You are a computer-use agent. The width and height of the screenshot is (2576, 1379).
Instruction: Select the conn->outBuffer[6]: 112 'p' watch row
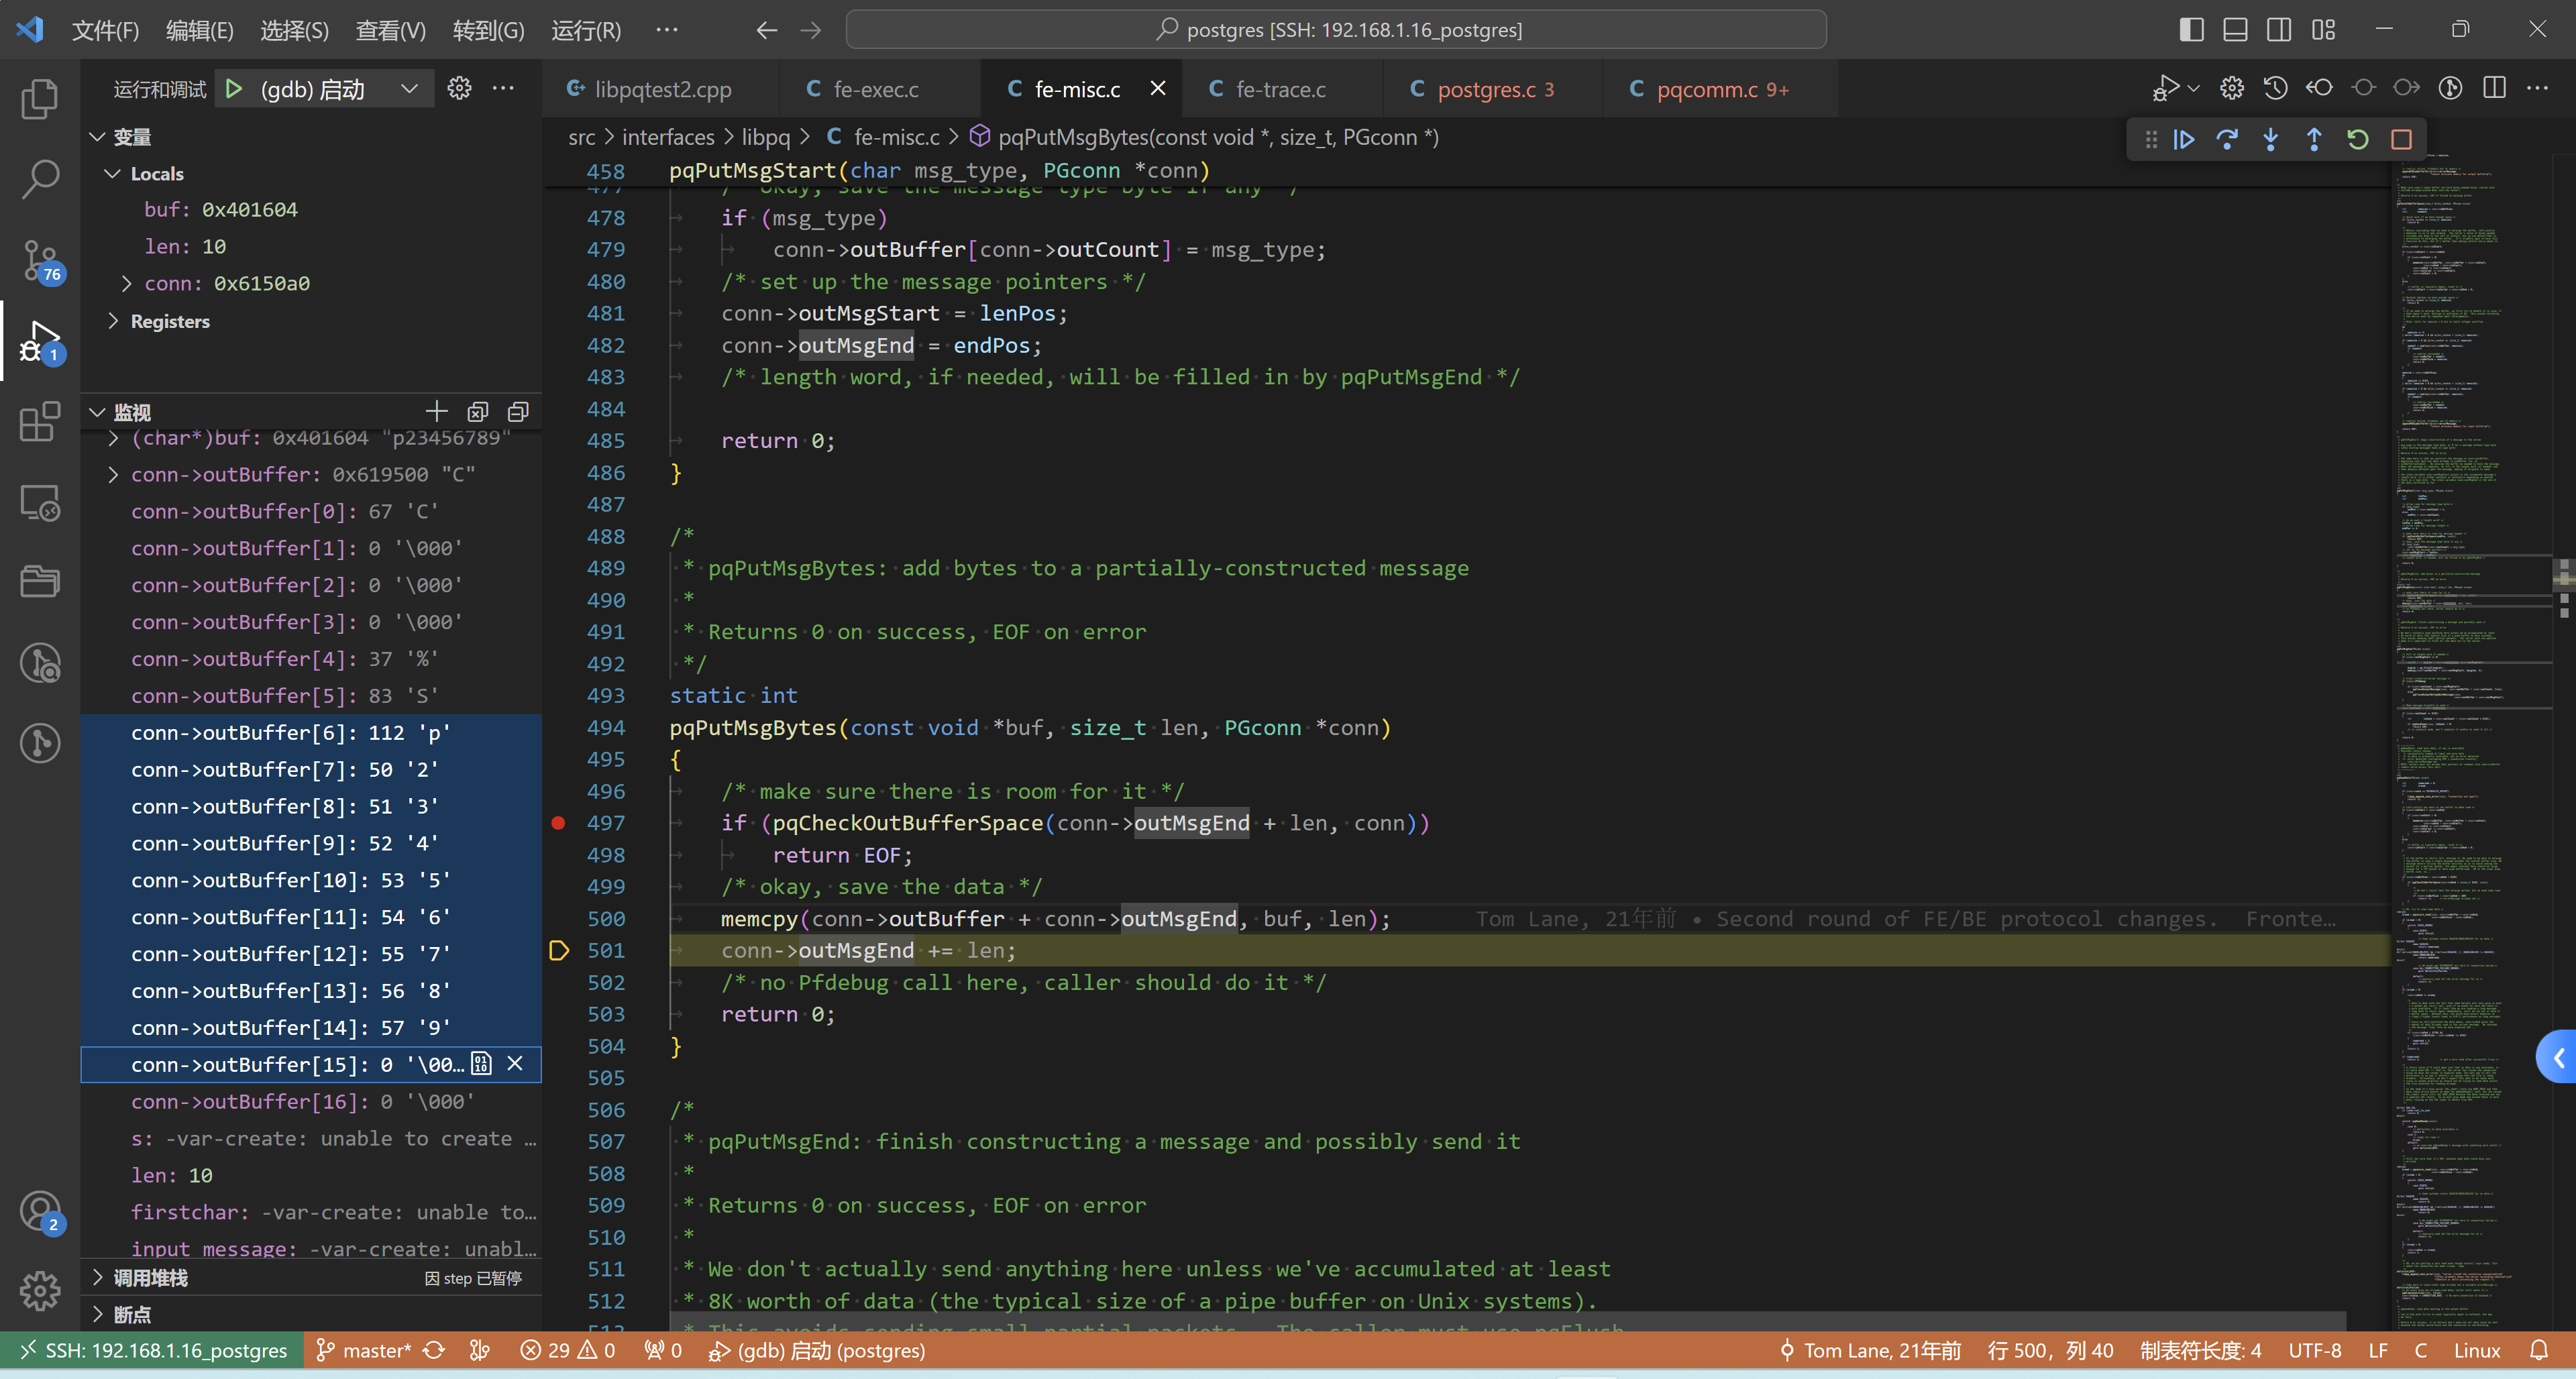click(x=311, y=733)
